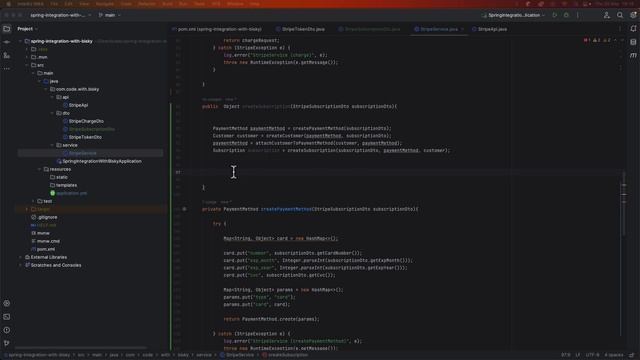Show more tool windows ellipsis

pyautogui.click(x=7, y=69)
